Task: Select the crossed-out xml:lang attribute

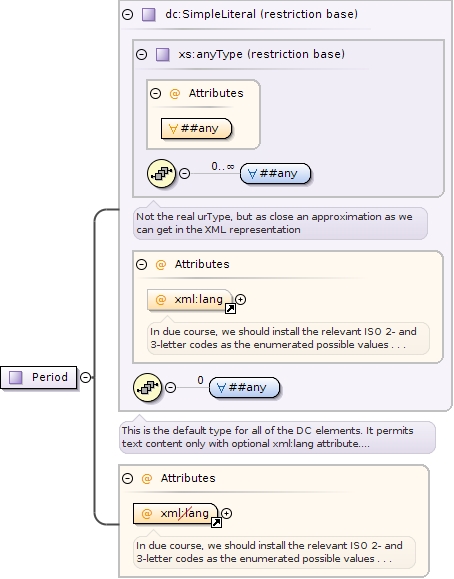Action: (x=176, y=513)
